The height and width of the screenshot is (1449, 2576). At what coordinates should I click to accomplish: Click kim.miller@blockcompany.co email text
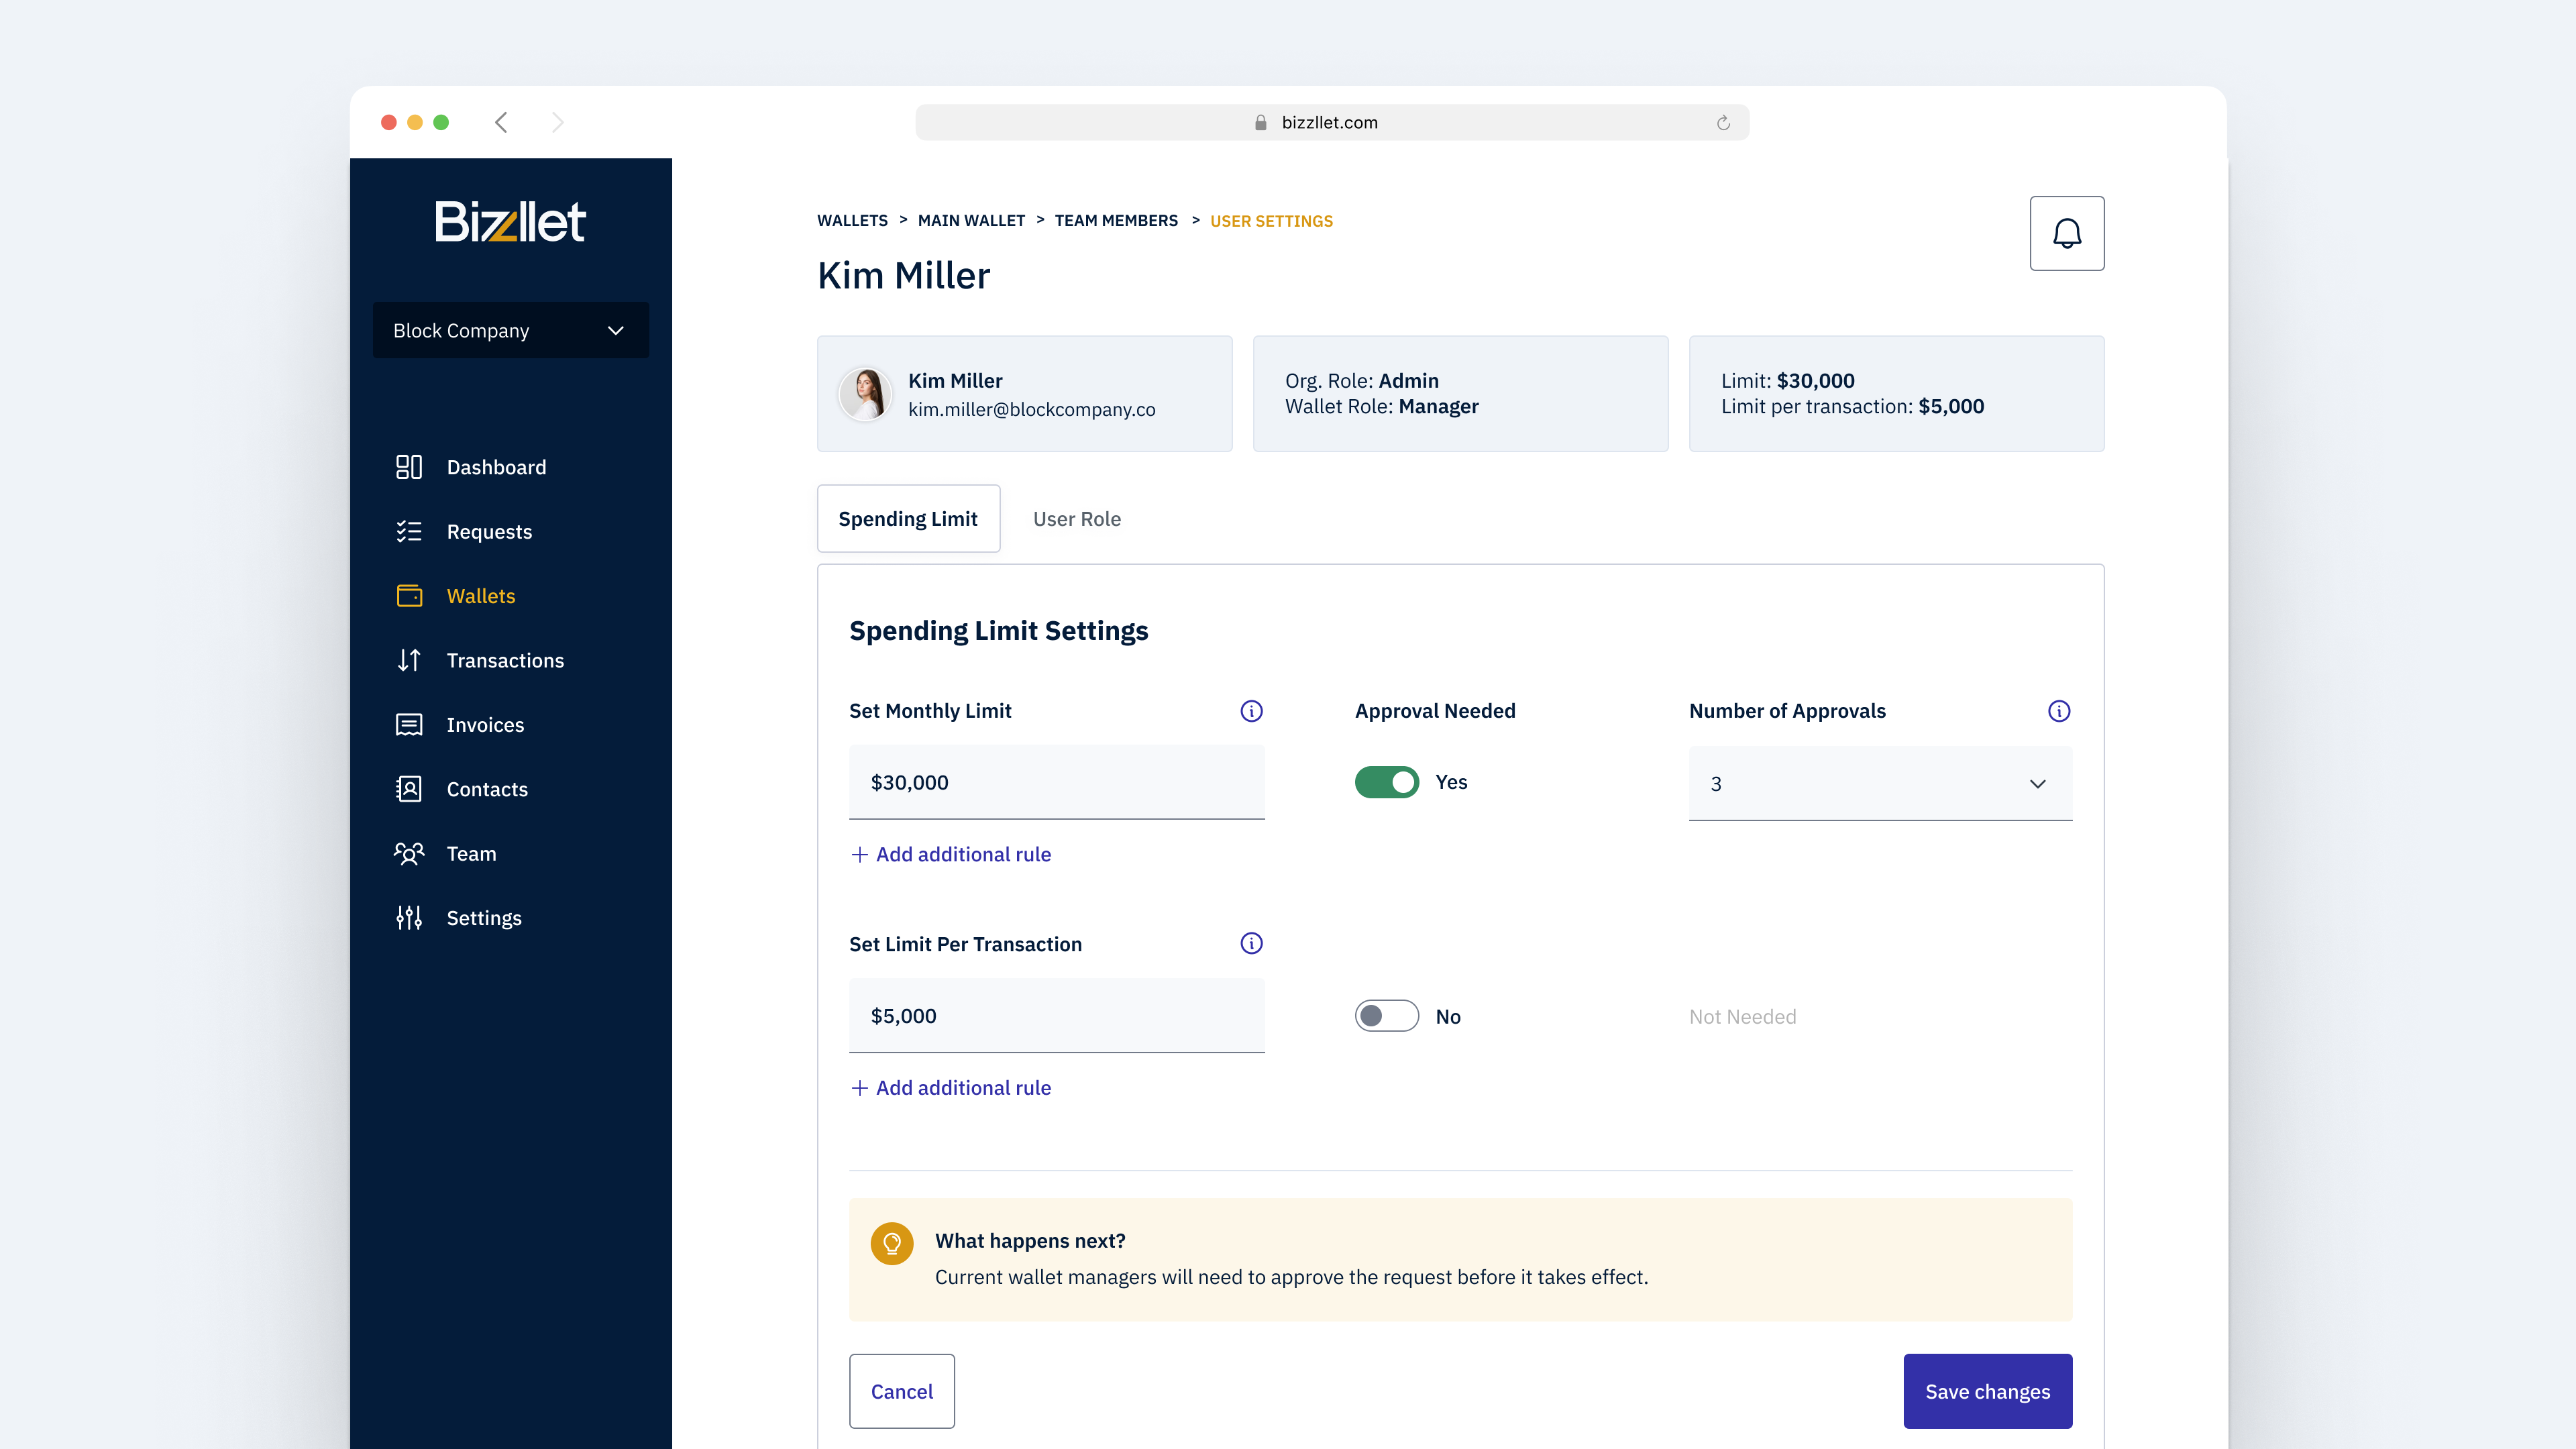click(x=1031, y=409)
